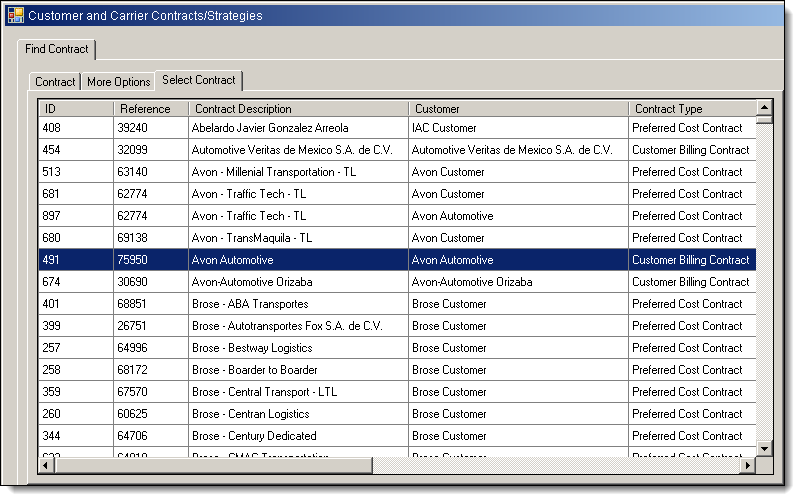800x501 pixels.
Task: Click ID 401 cell
Action: click(x=76, y=304)
